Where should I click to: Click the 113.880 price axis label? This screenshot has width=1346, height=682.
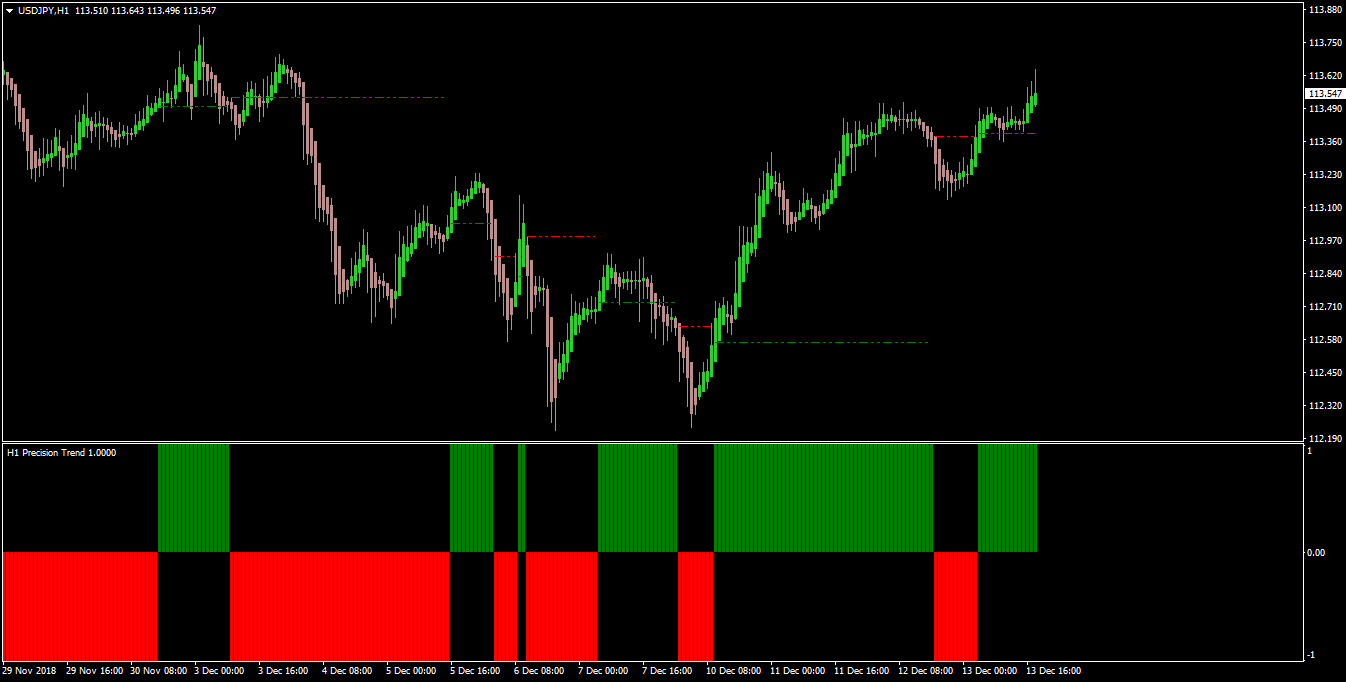[1324, 10]
